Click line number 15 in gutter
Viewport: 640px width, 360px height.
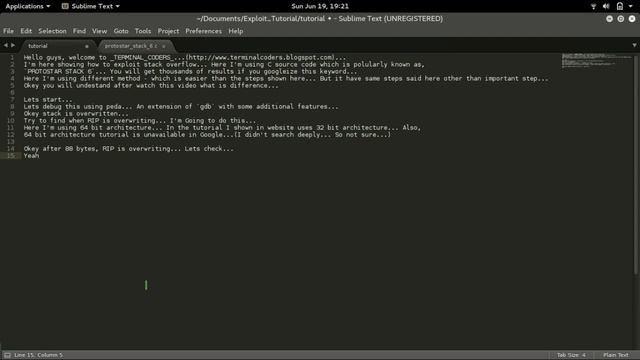point(10,156)
